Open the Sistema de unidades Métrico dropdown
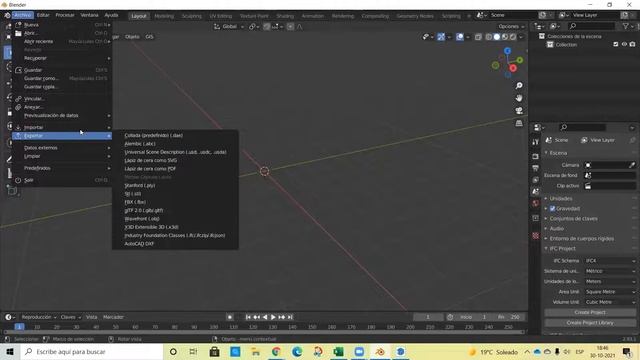Screen dimensions: 640x360 (610, 271)
